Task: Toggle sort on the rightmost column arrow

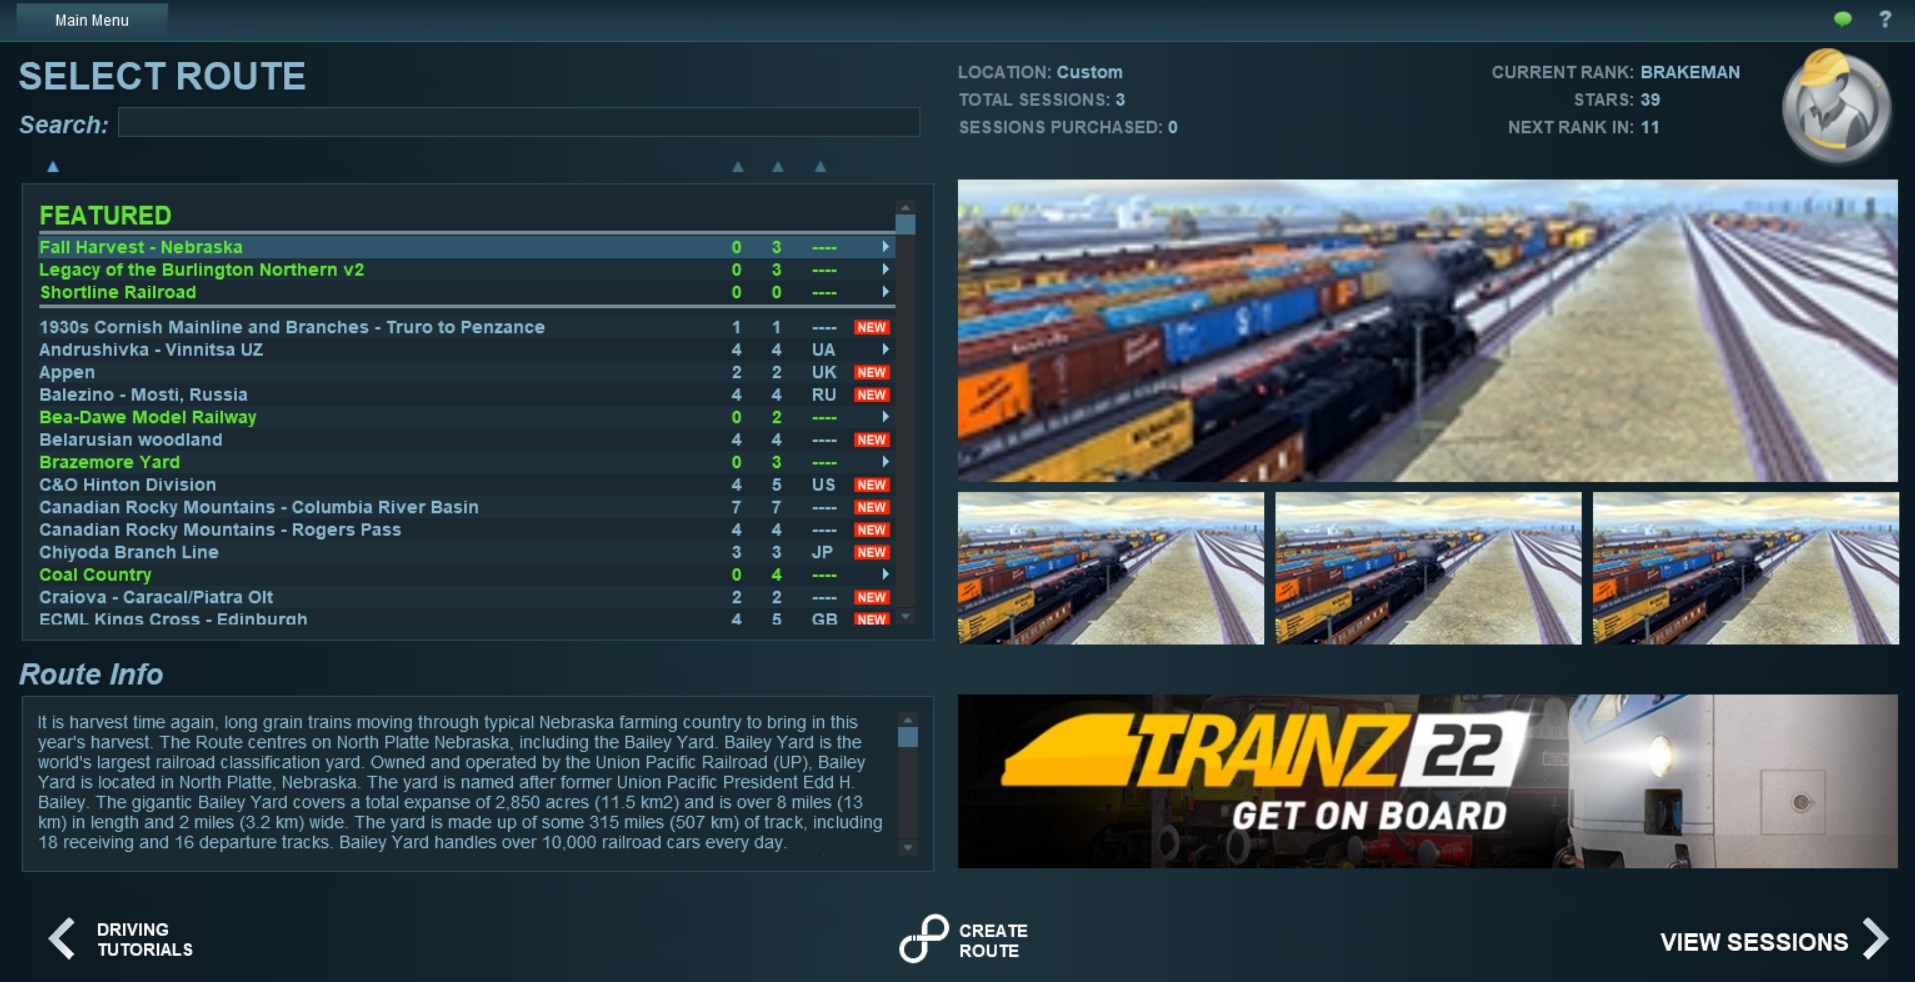Action: 820,167
